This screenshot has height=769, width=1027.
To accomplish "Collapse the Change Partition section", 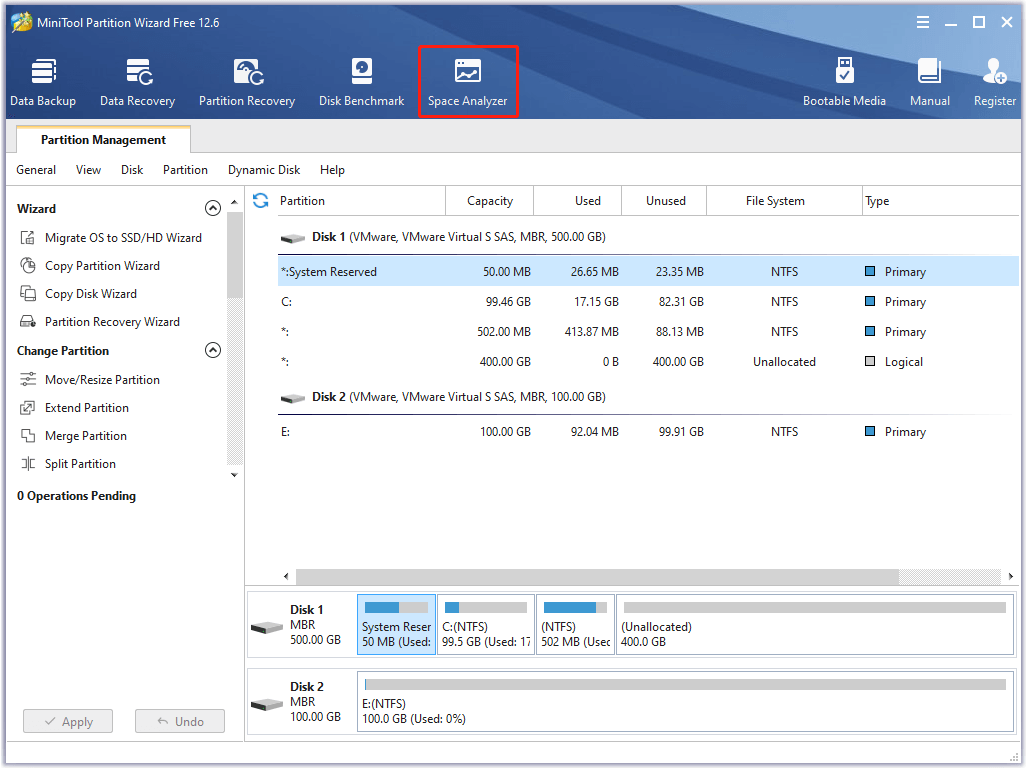I will (x=213, y=350).
